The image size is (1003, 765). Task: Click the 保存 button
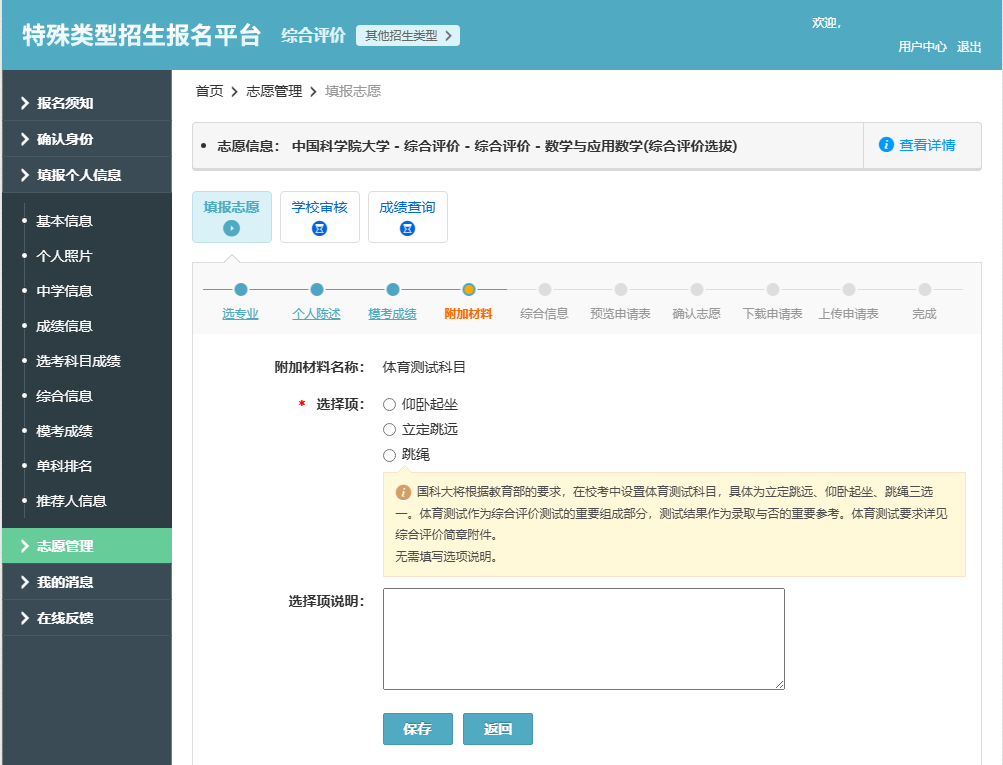click(417, 729)
